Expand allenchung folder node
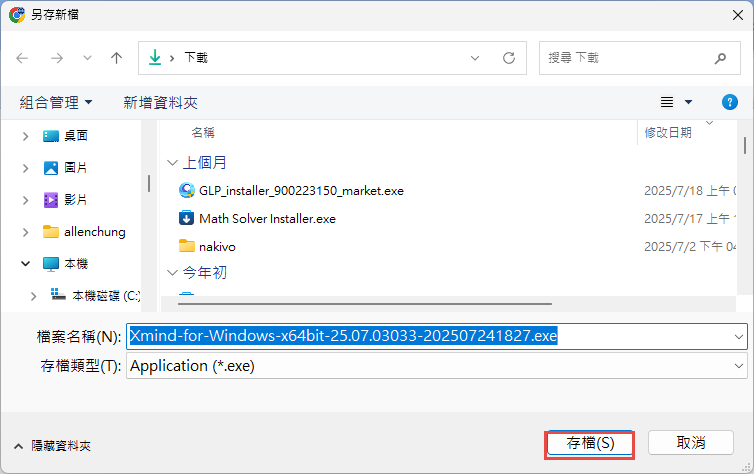The width and height of the screenshot is (754, 474). 25,233
